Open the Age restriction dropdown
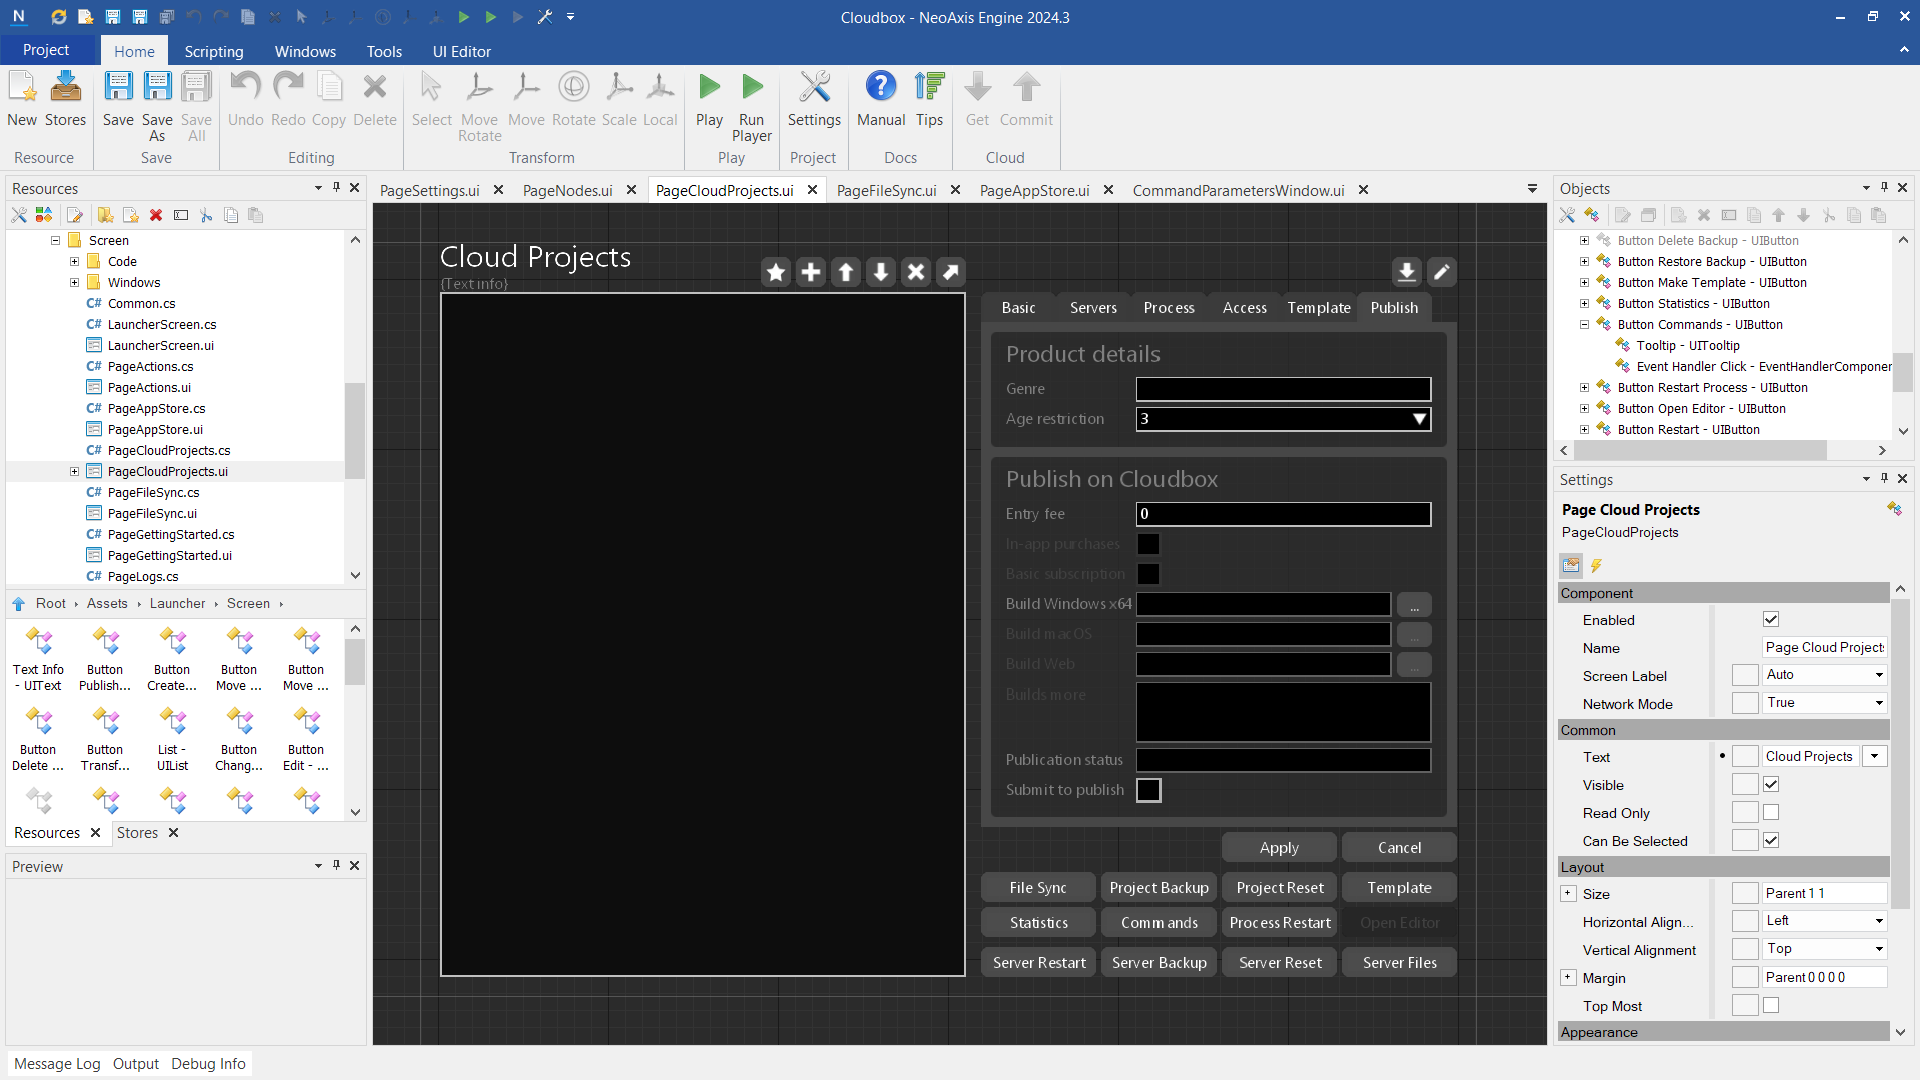 click(1284, 419)
